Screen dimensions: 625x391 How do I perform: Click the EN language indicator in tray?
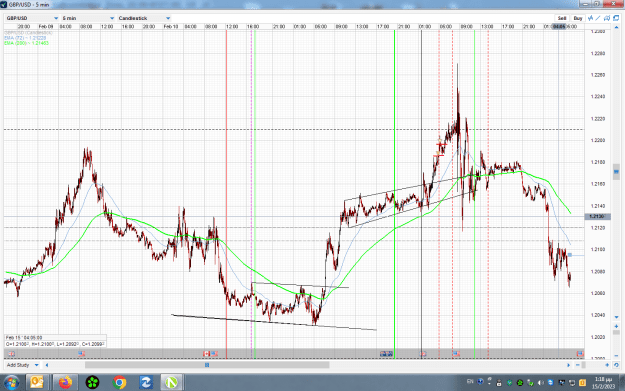tap(470, 381)
